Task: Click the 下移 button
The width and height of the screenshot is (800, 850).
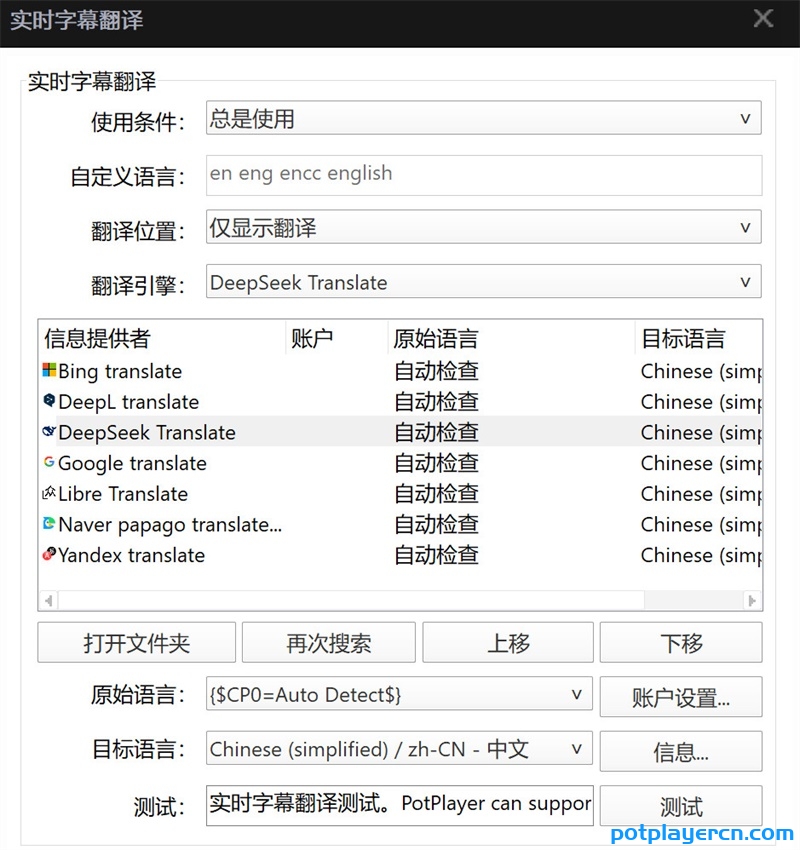Action: (681, 642)
